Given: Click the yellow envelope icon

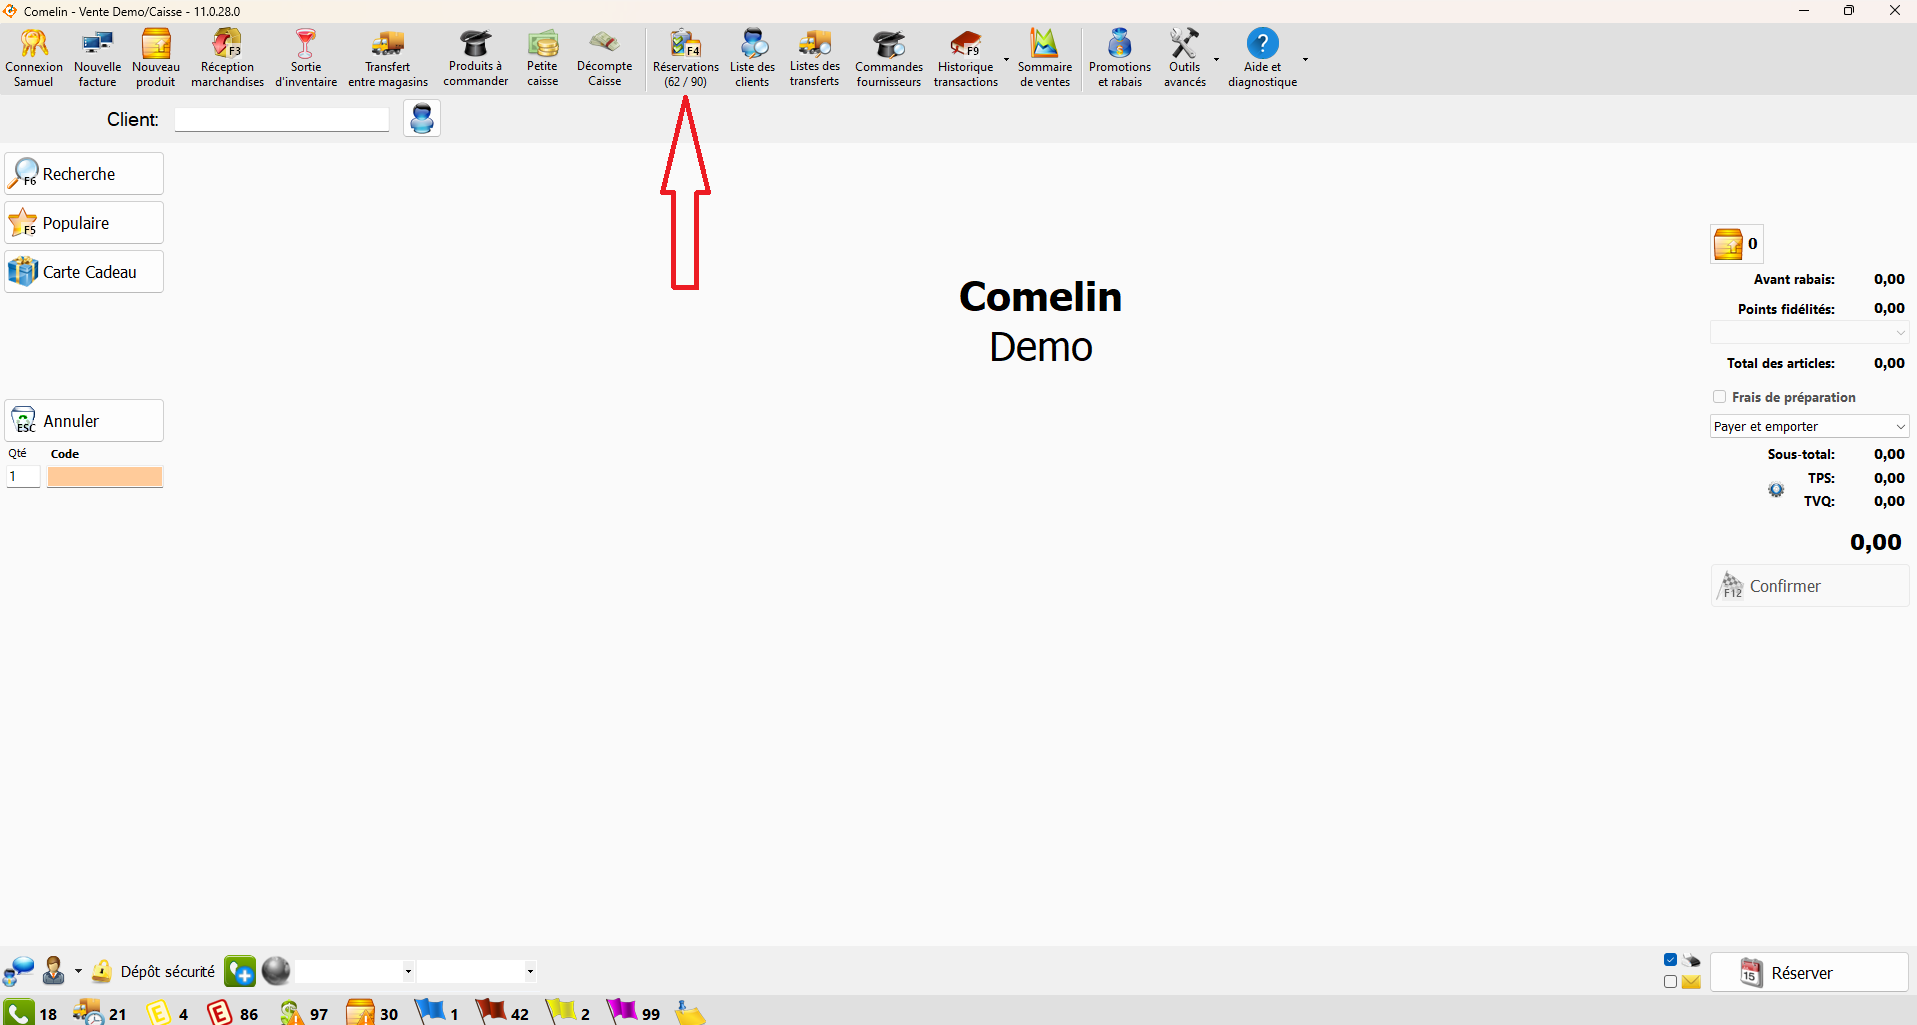Looking at the screenshot, I should pyautogui.click(x=1691, y=982).
